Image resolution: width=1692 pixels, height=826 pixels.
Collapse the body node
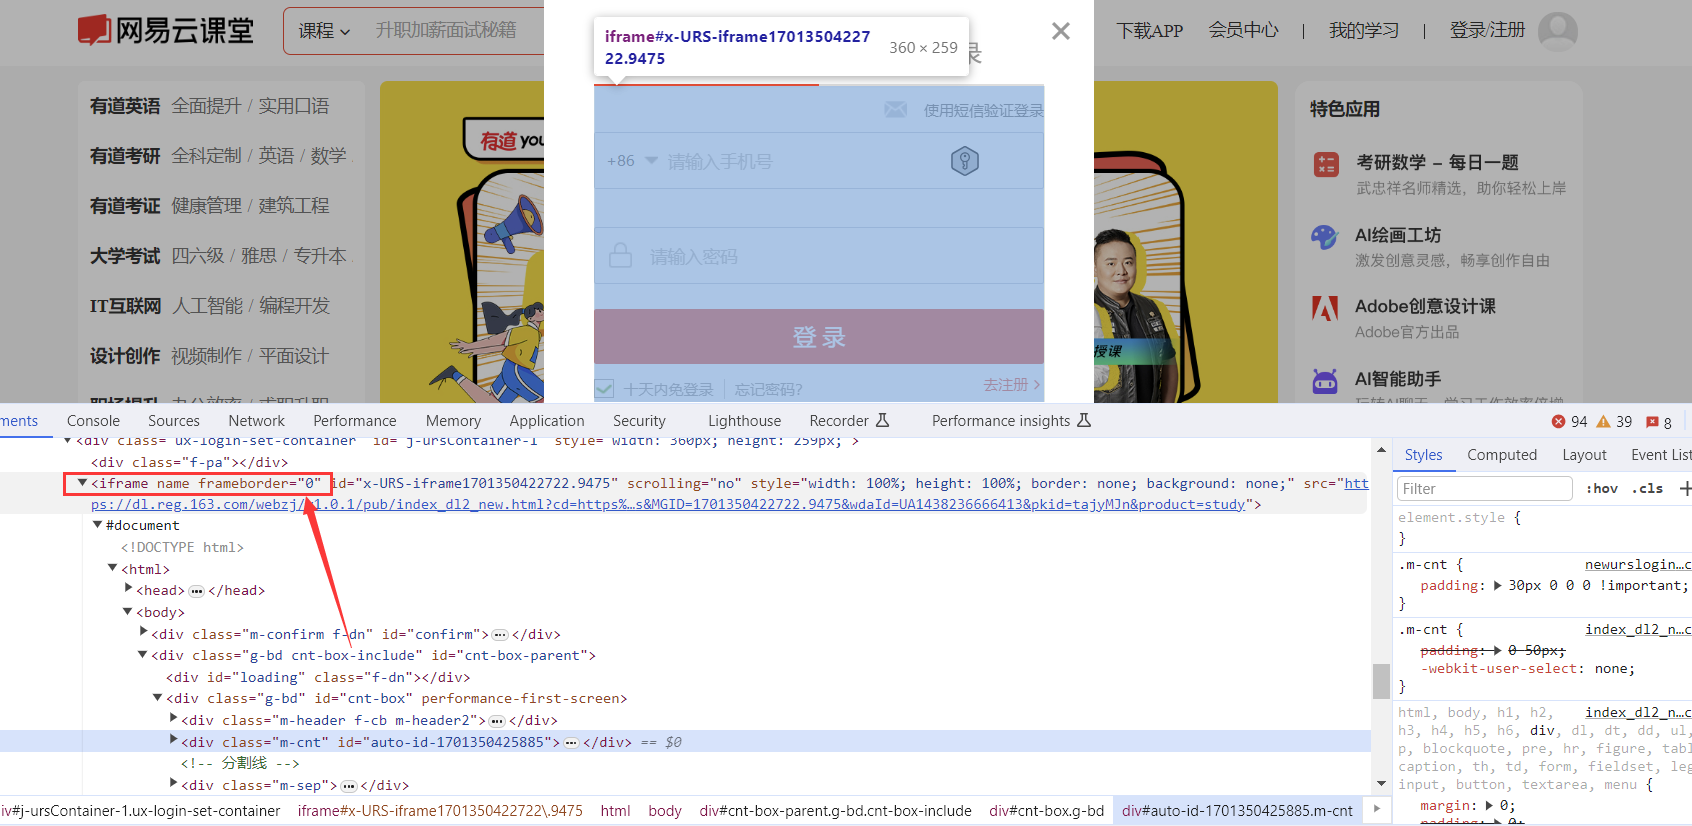click(x=127, y=611)
